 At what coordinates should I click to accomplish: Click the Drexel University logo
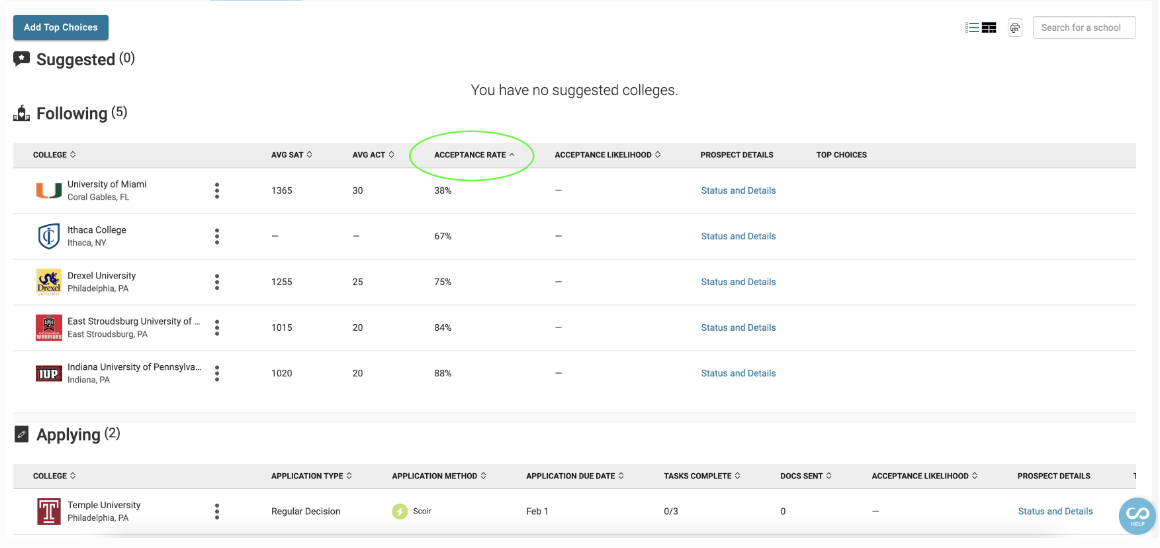(49, 282)
